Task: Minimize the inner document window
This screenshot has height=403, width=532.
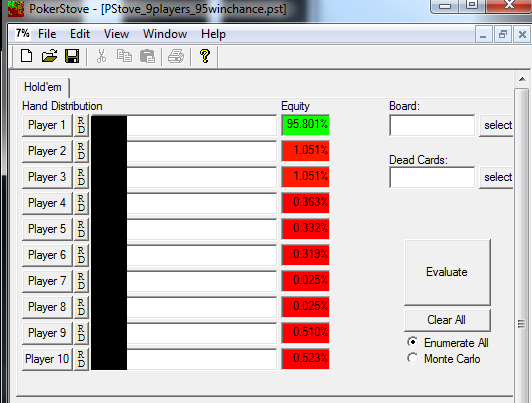Action: [483, 34]
